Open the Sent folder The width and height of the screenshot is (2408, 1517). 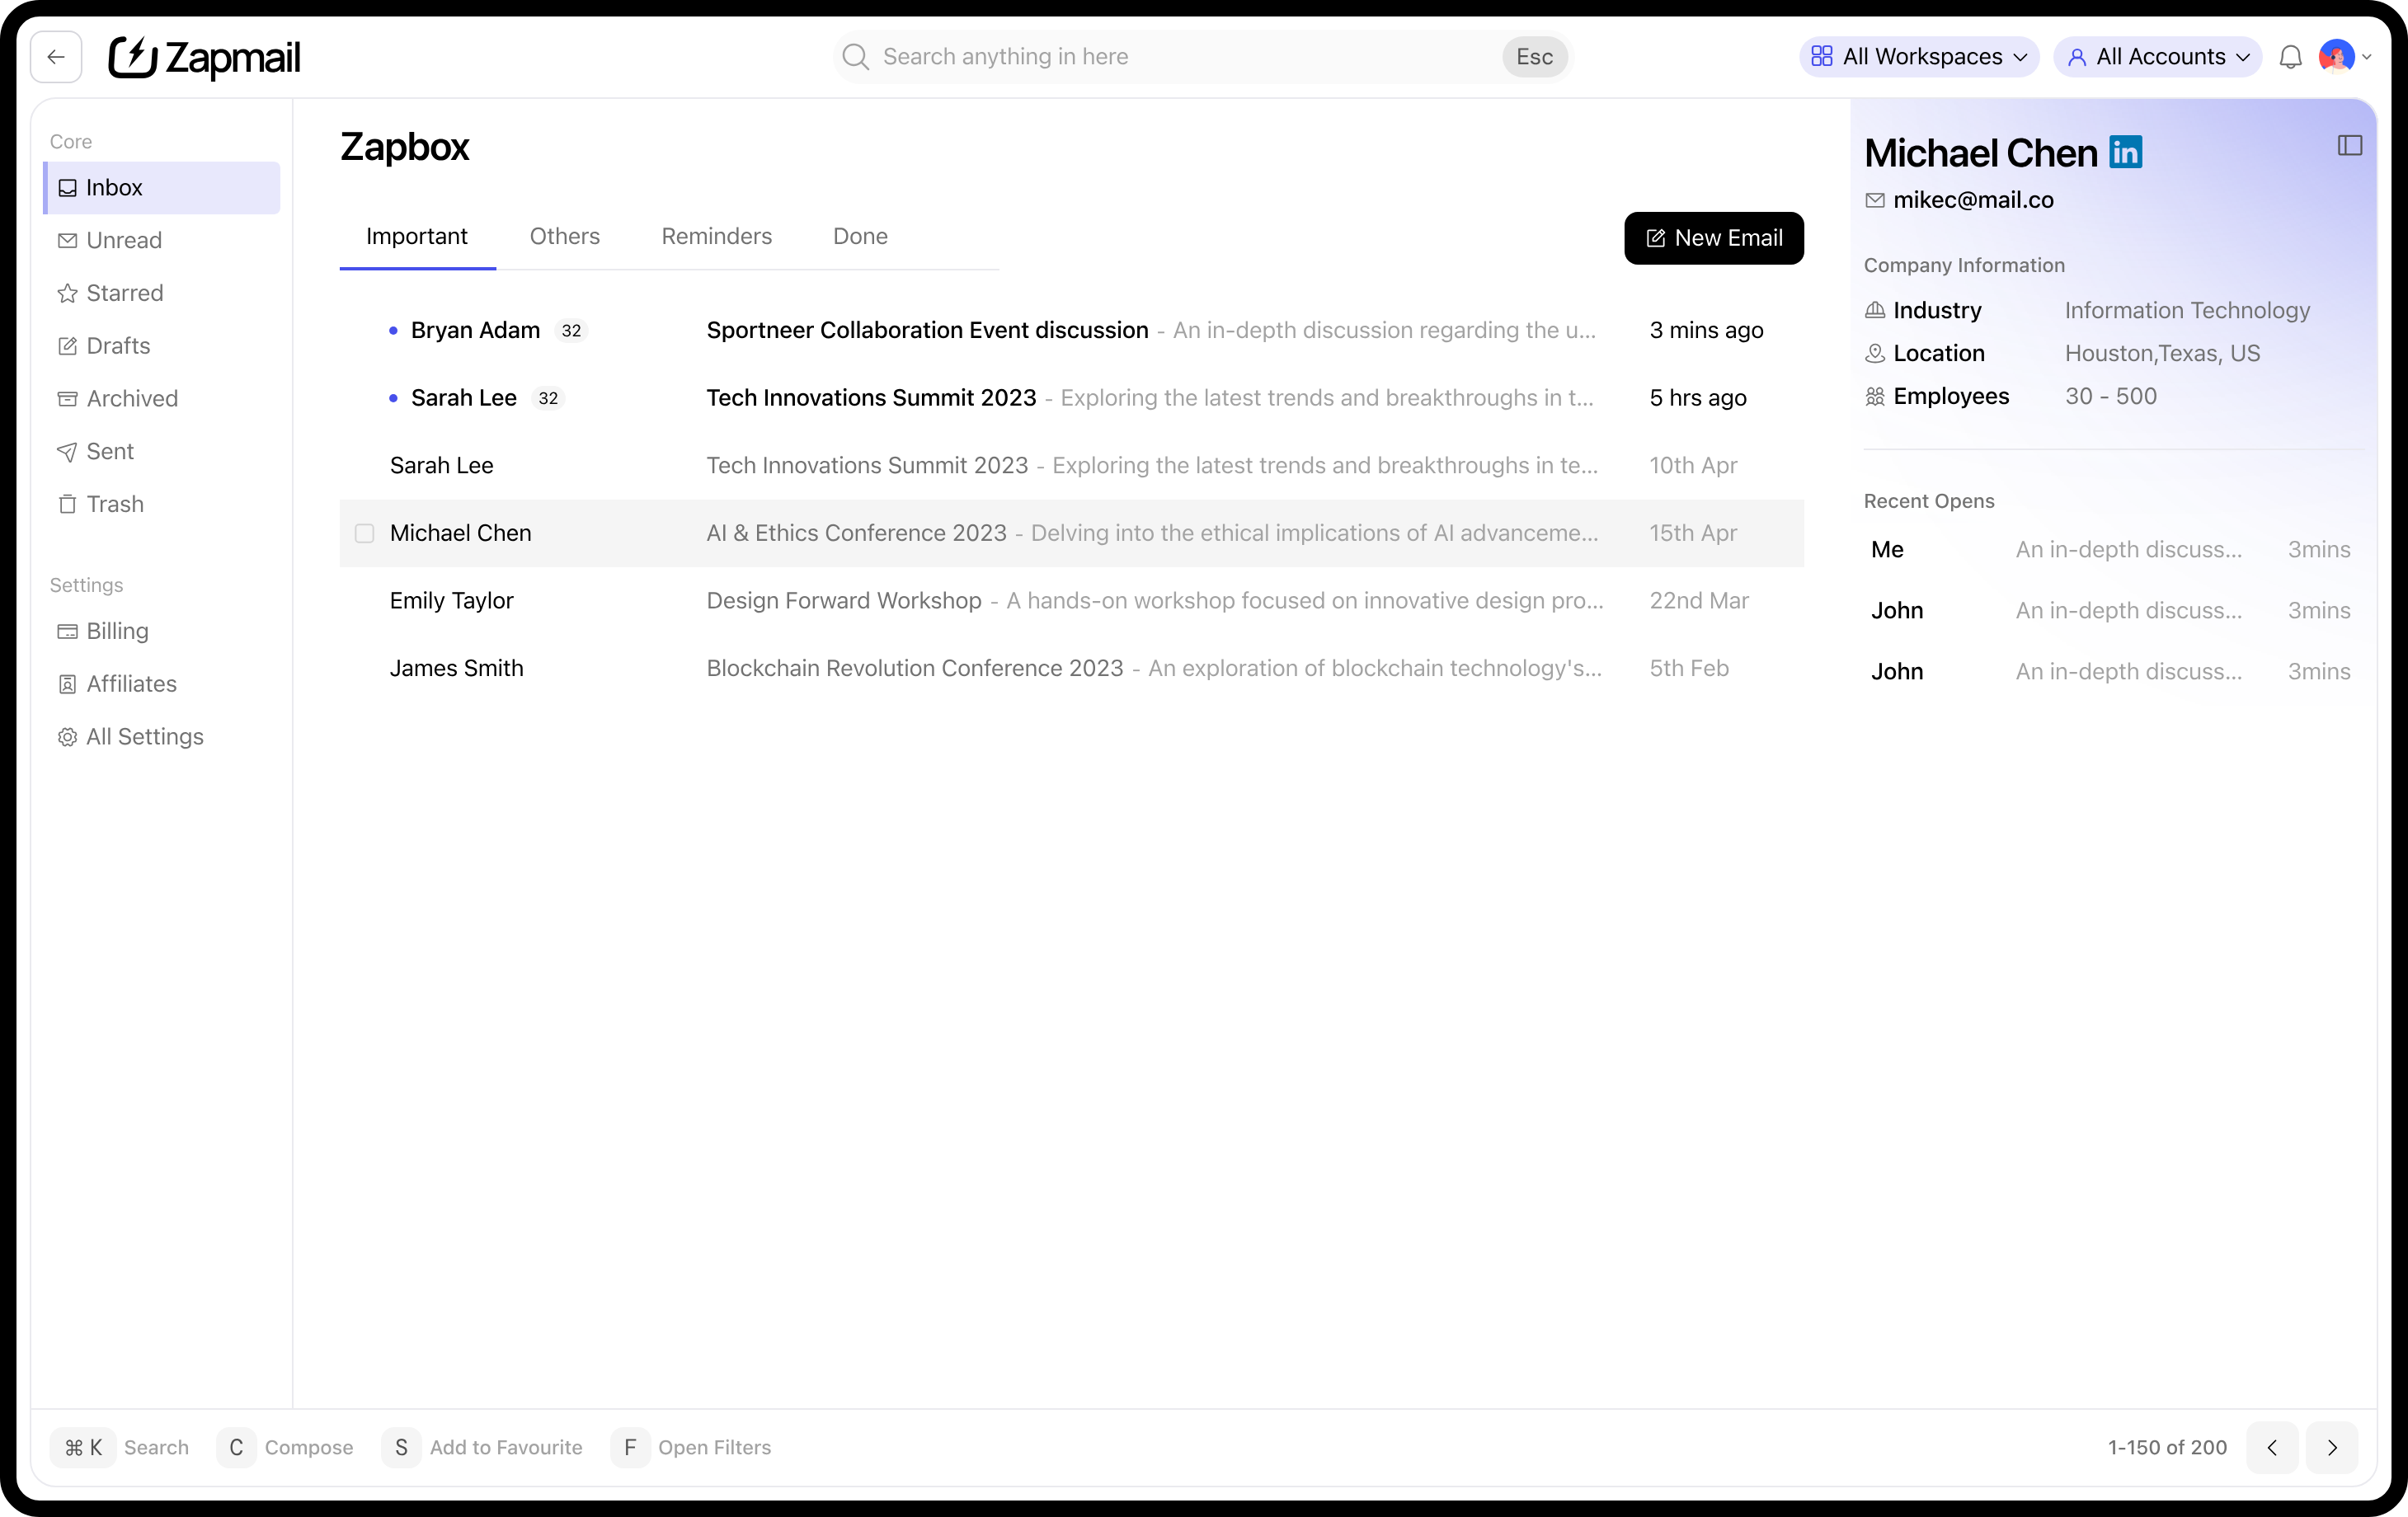tap(162, 452)
